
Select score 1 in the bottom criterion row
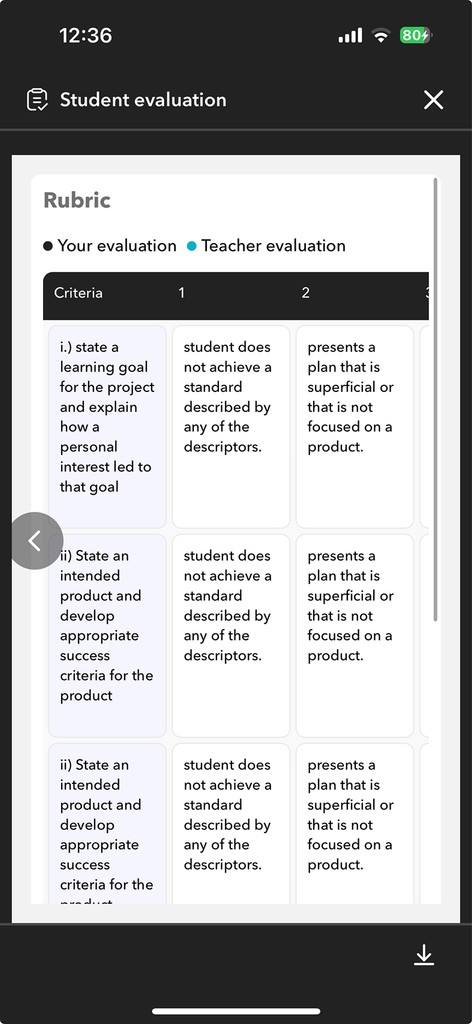pos(231,824)
